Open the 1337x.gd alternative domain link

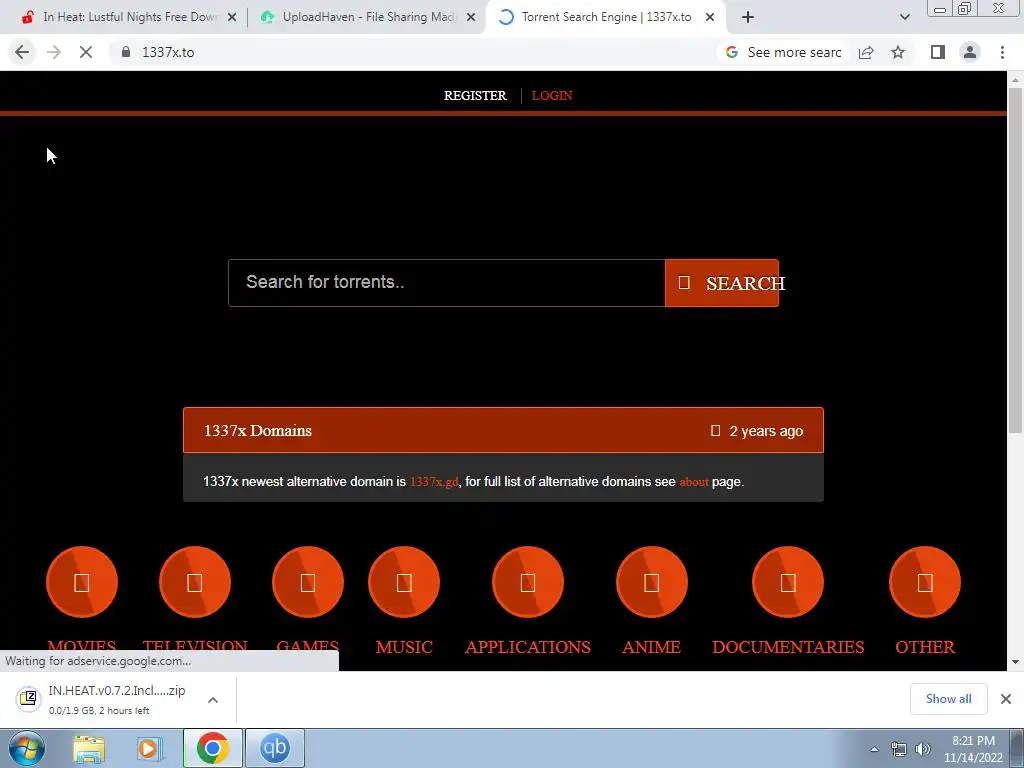point(434,482)
